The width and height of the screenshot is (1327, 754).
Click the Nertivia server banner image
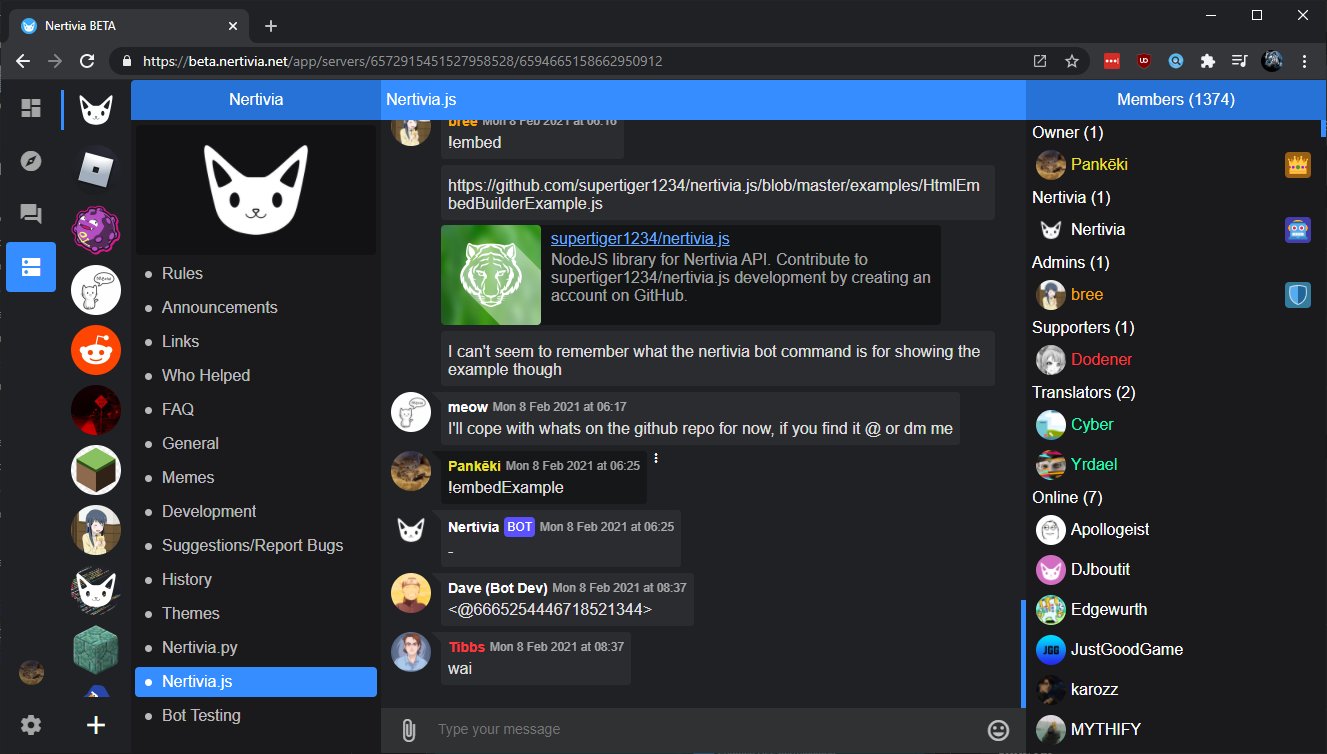256,190
